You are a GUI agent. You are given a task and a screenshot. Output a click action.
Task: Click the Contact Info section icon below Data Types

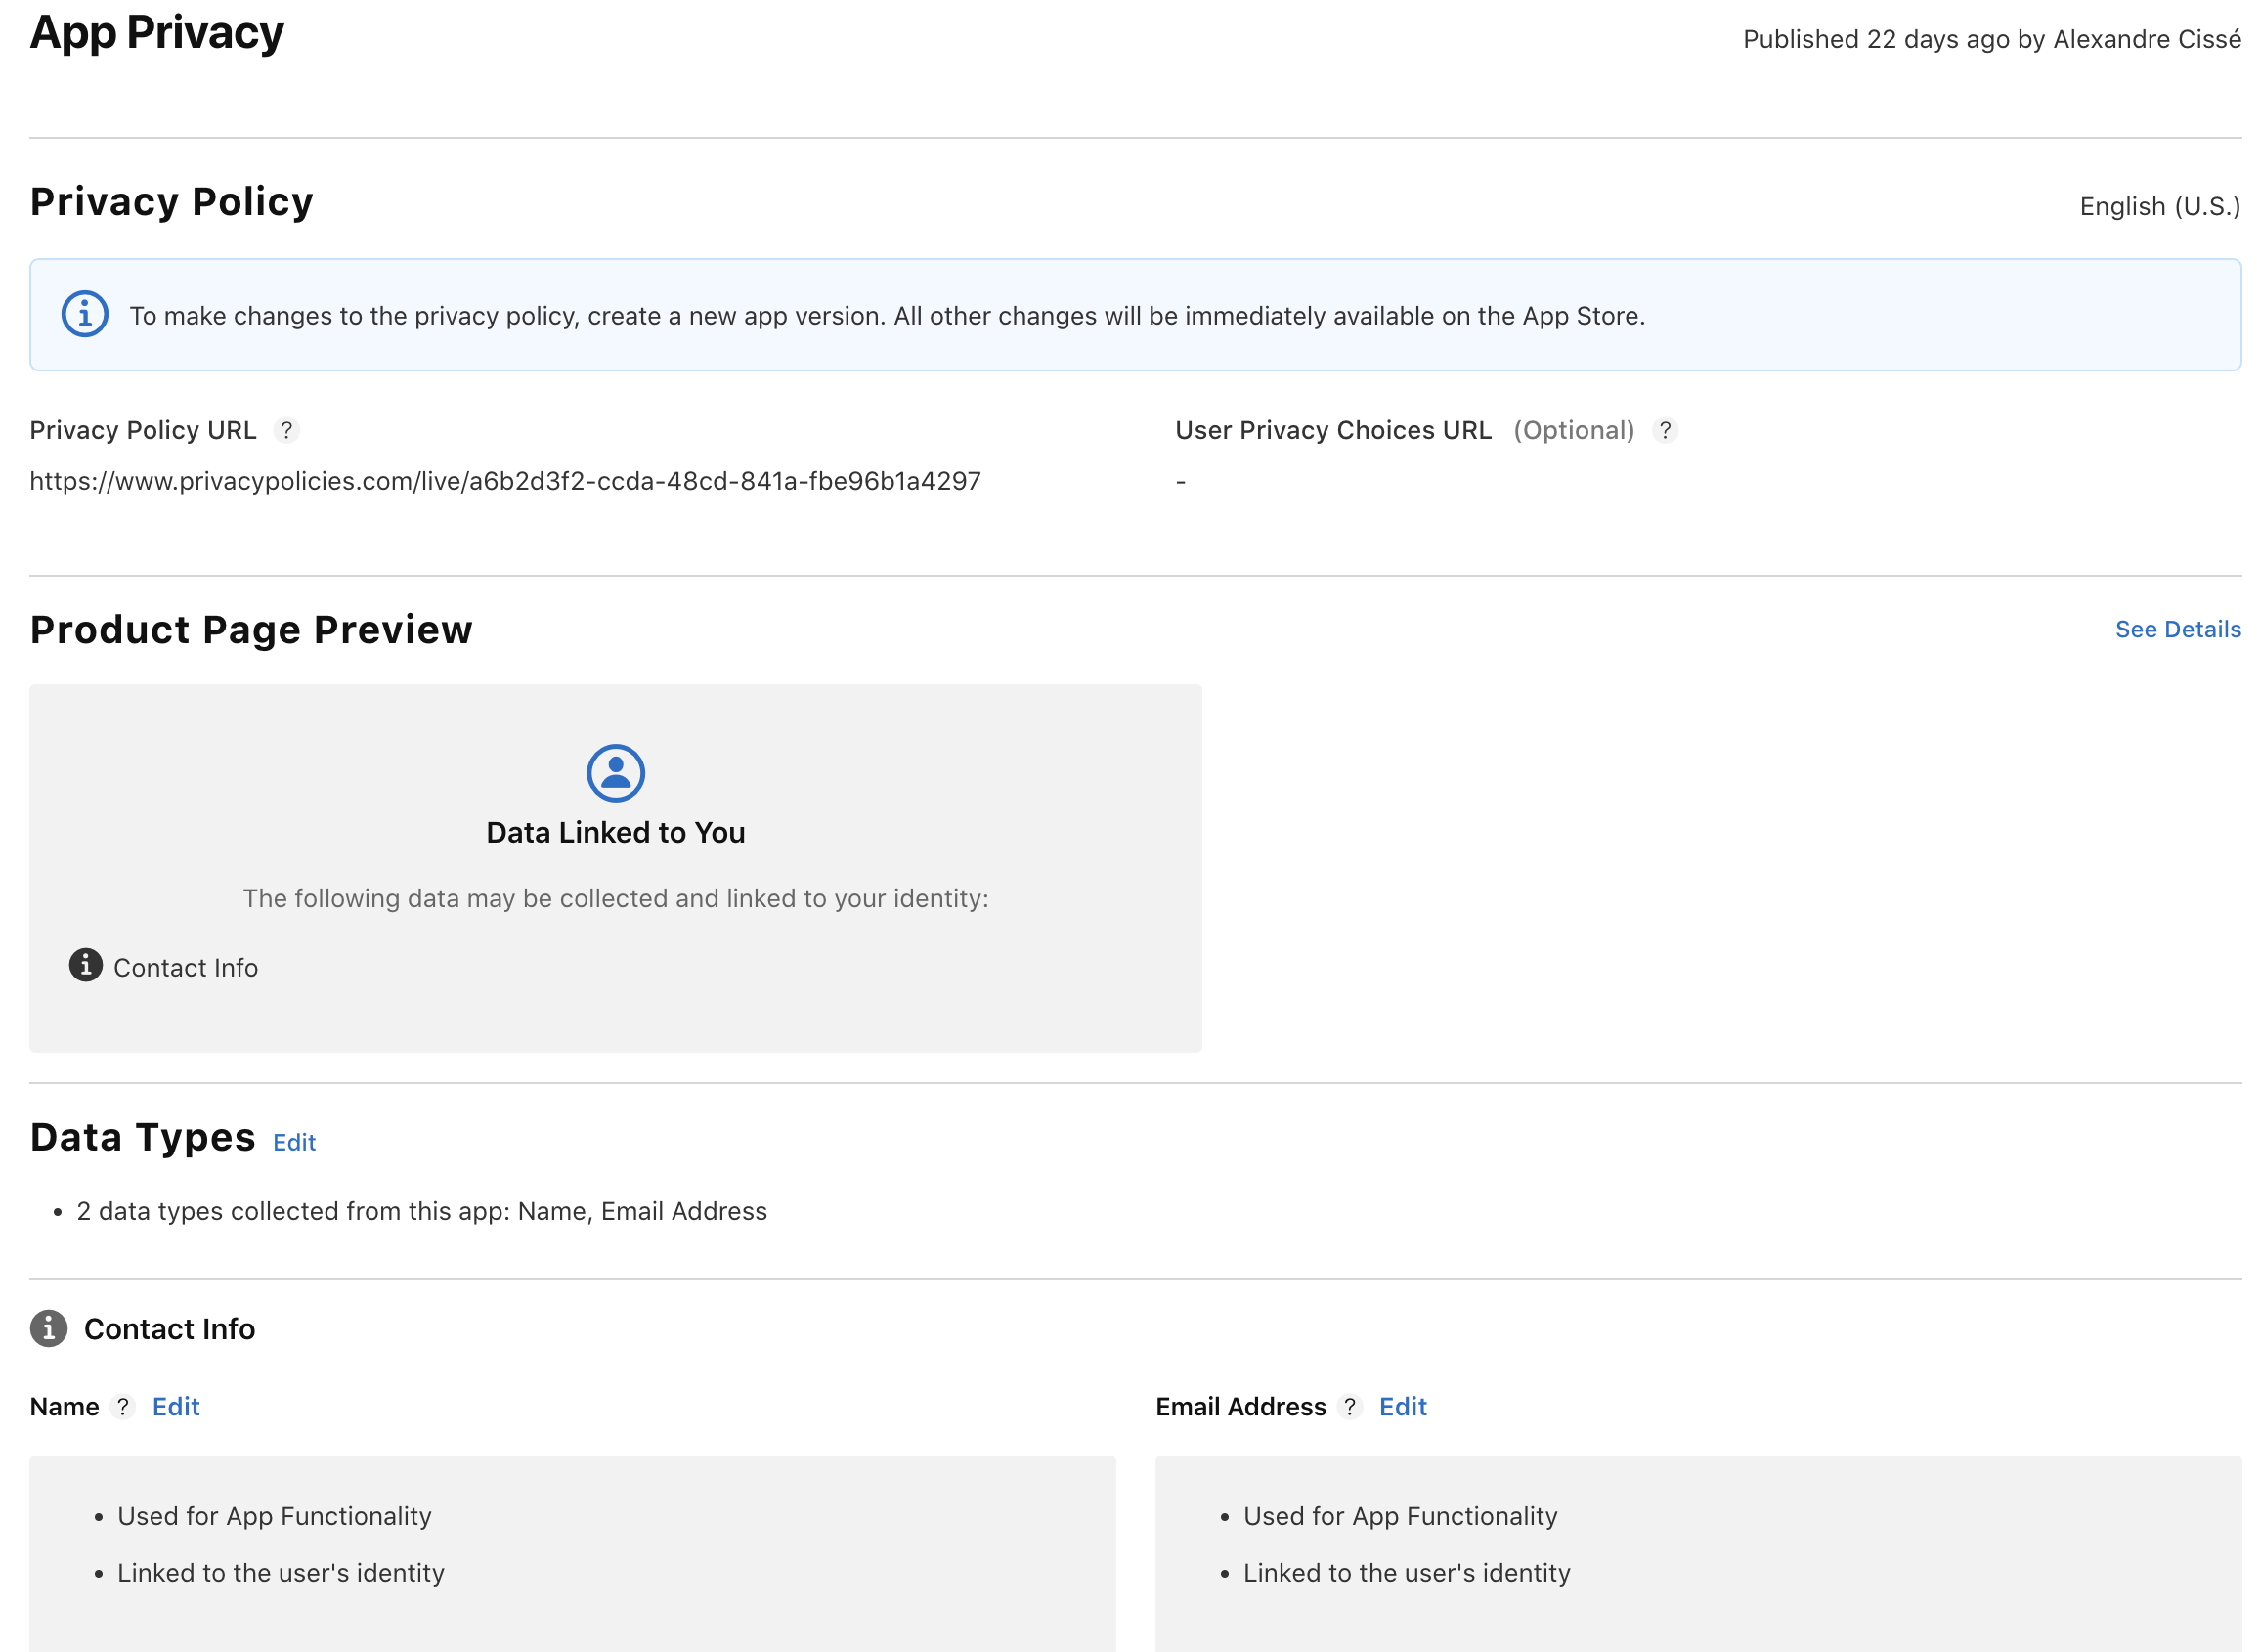coord(48,1329)
